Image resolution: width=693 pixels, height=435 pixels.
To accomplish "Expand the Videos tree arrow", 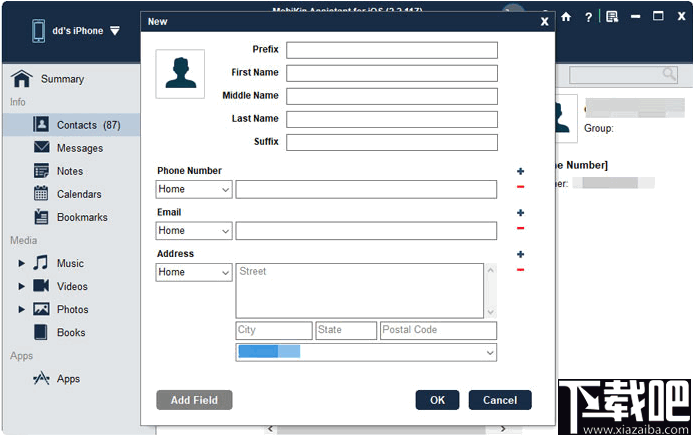I will pos(21,286).
